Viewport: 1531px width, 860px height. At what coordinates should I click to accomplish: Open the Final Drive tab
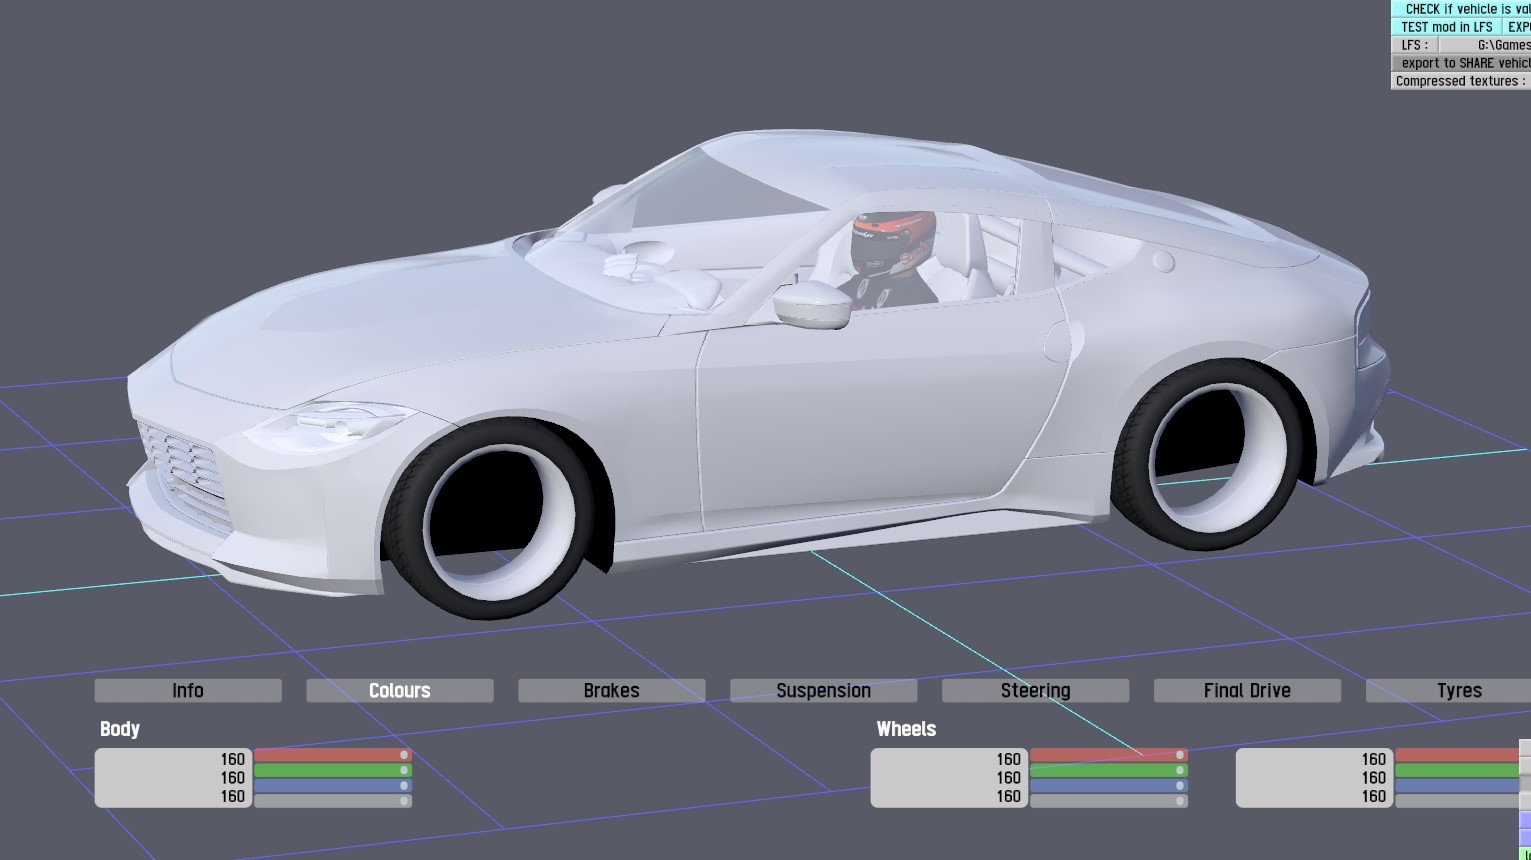coord(1248,691)
